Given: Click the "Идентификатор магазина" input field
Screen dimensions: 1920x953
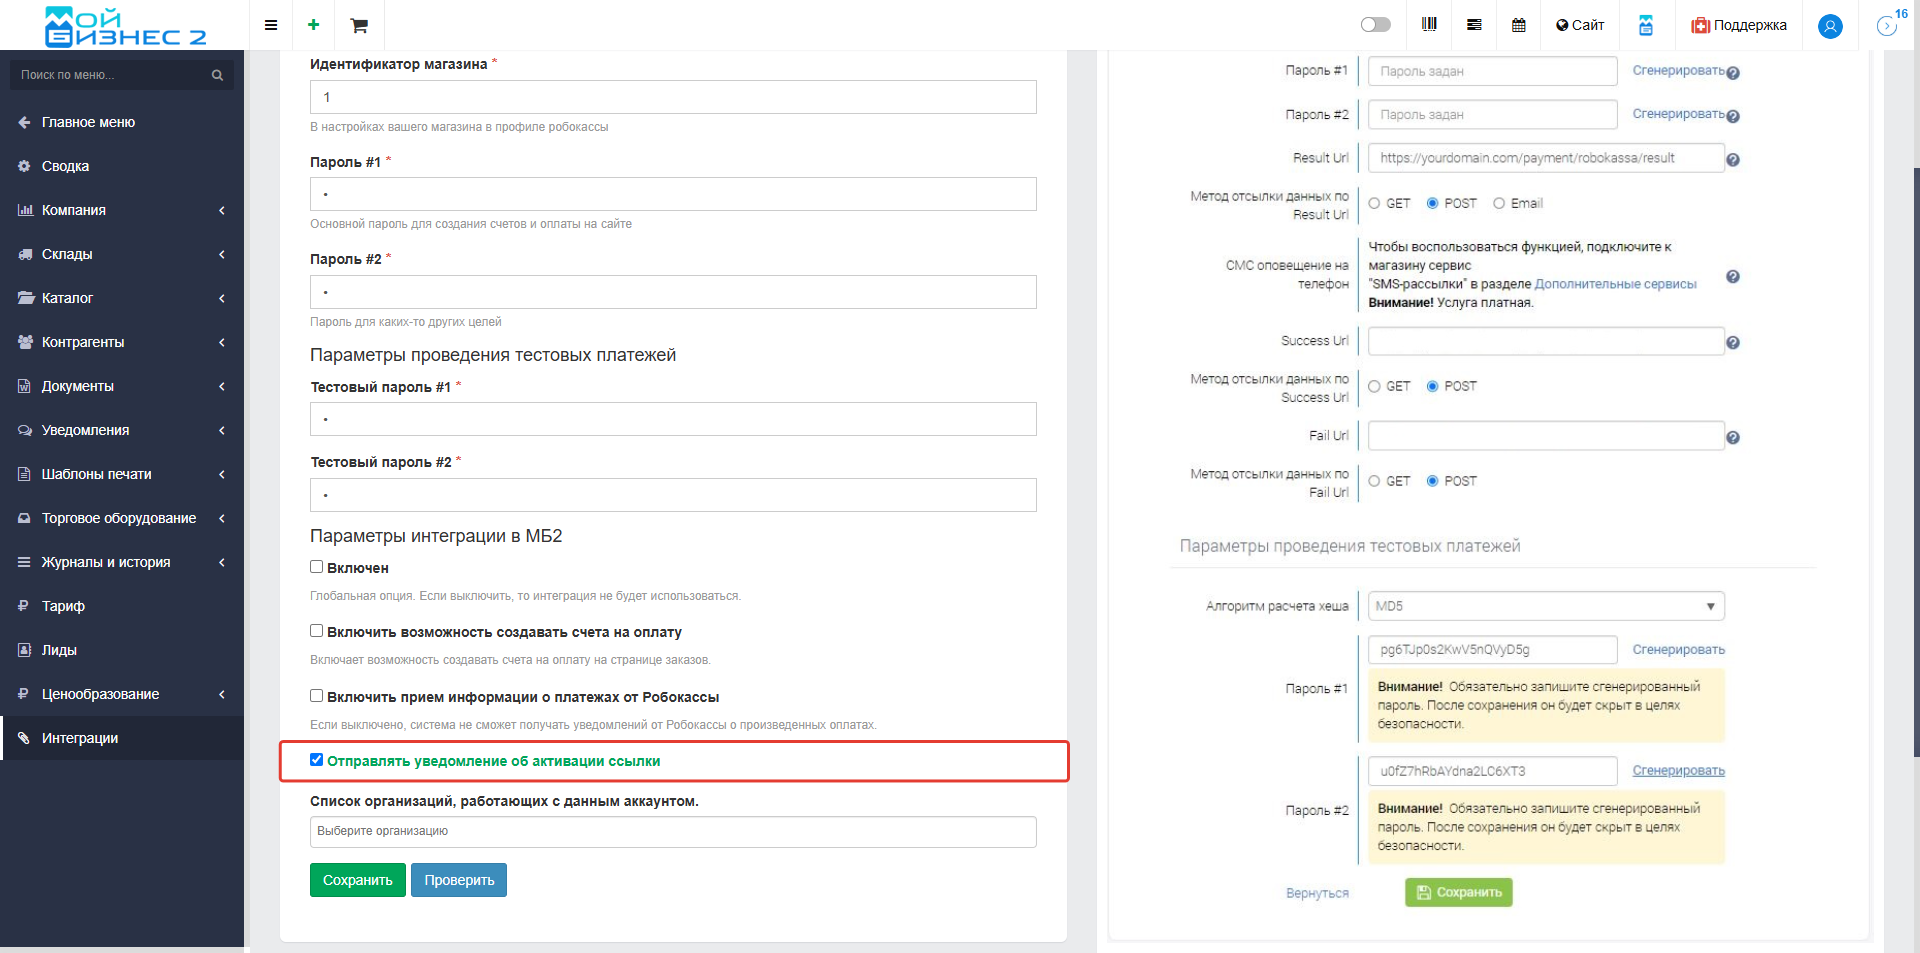Looking at the screenshot, I should coord(672,97).
